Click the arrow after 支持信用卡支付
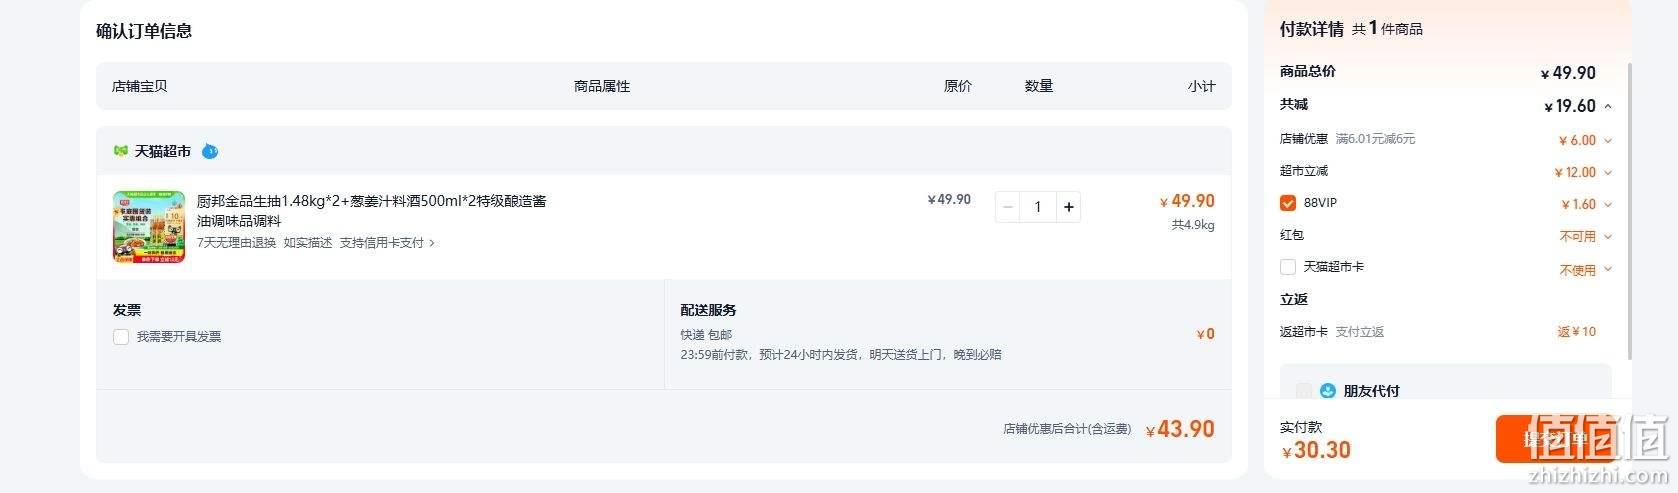The height and width of the screenshot is (493, 1678). 432,243
